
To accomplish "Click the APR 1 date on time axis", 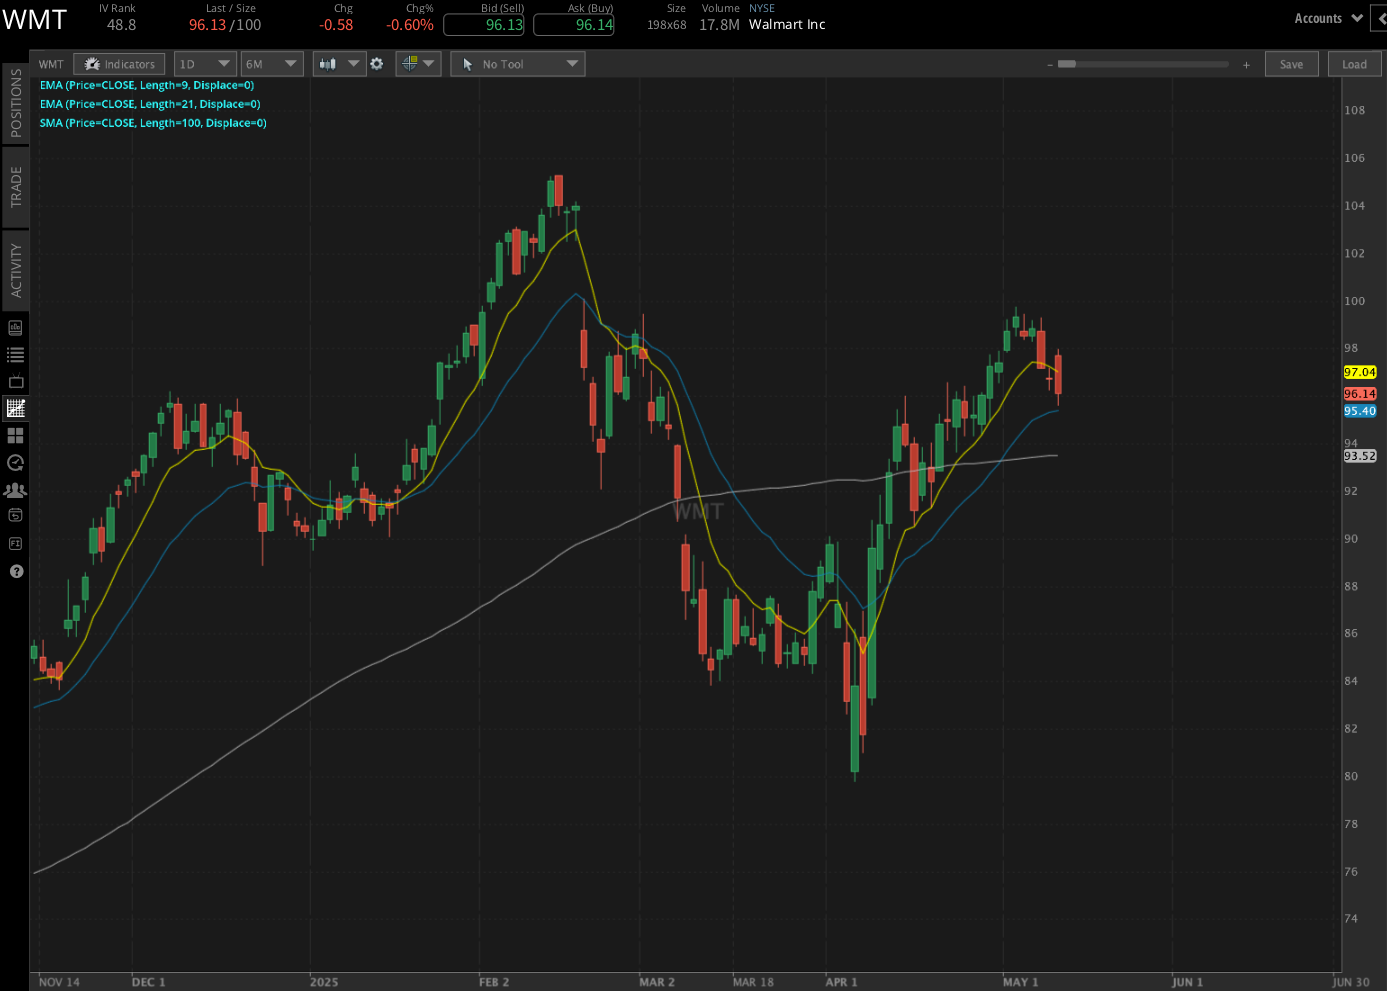I will (841, 982).
